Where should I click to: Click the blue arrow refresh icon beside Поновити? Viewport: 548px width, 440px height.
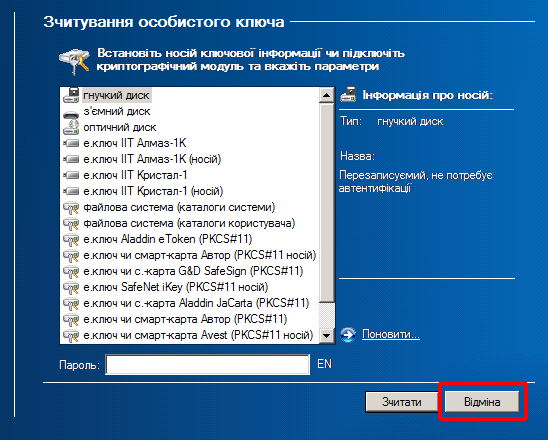pyautogui.click(x=348, y=334)
